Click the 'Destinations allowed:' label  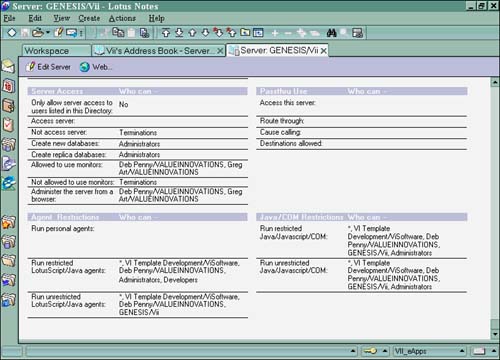tap(291, 143)
